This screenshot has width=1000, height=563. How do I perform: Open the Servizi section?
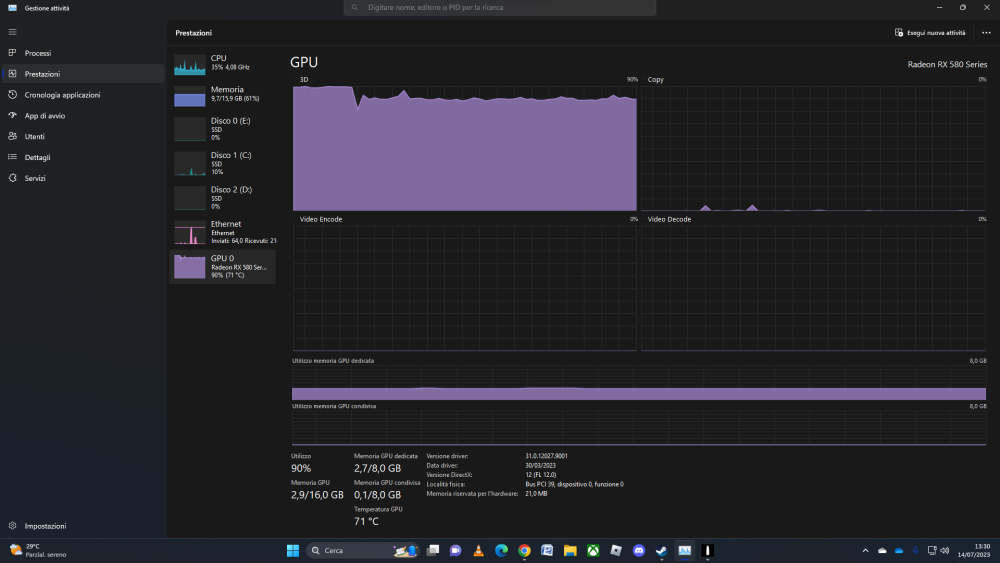point(83,178)
